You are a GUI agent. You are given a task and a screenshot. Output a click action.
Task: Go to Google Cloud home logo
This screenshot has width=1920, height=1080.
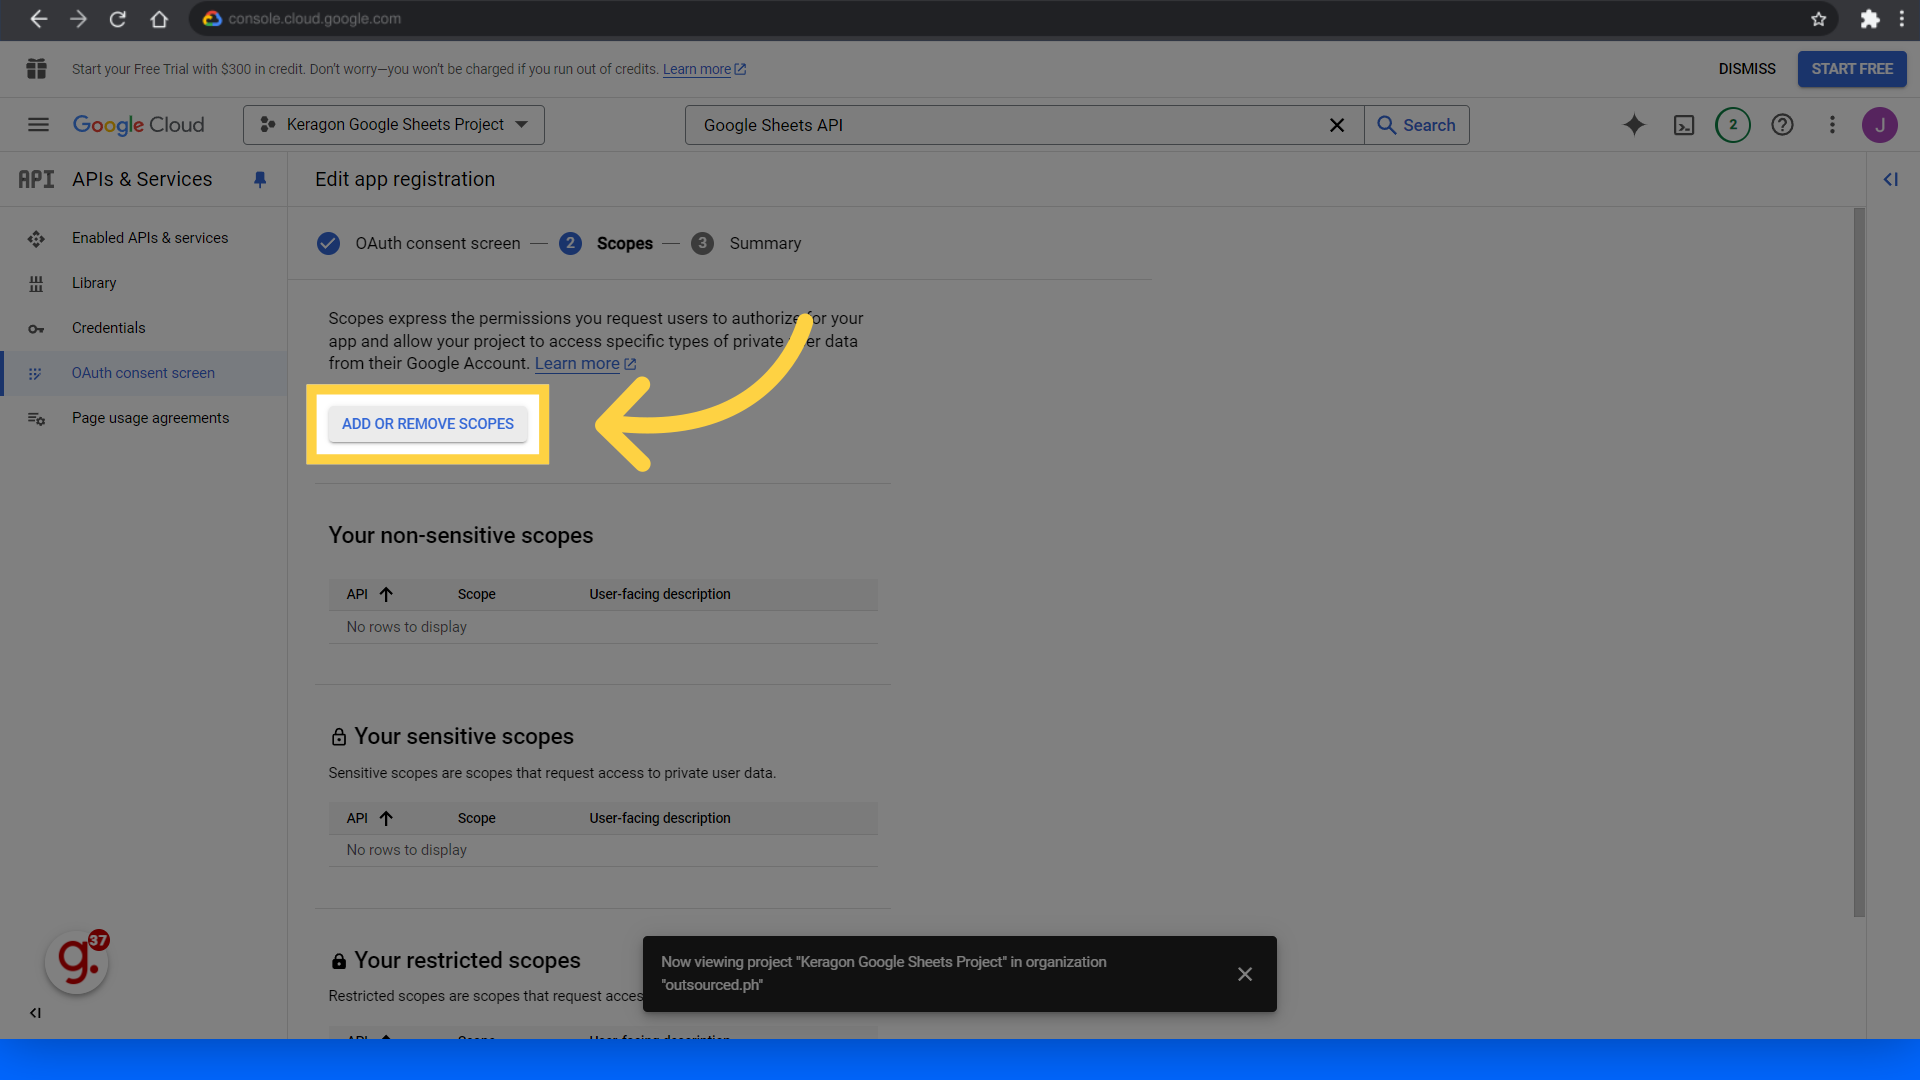click(138, 125)
